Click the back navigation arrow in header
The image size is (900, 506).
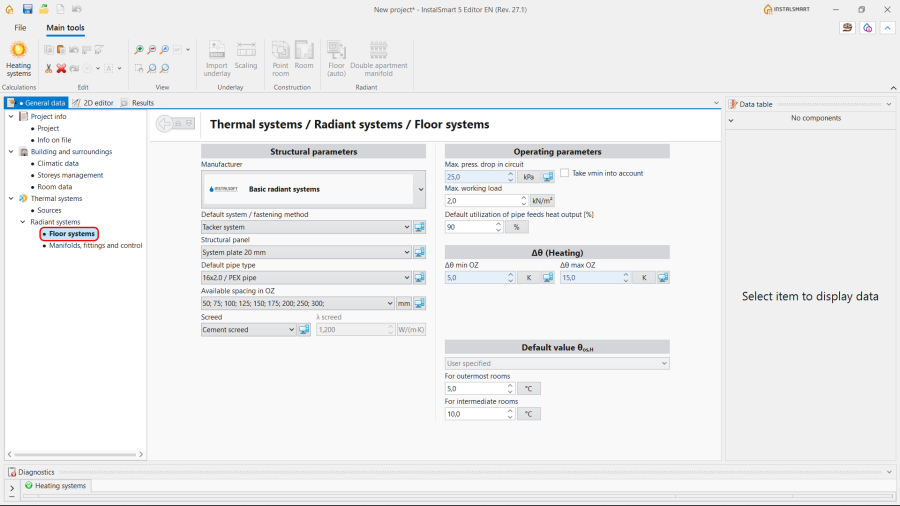164,123
